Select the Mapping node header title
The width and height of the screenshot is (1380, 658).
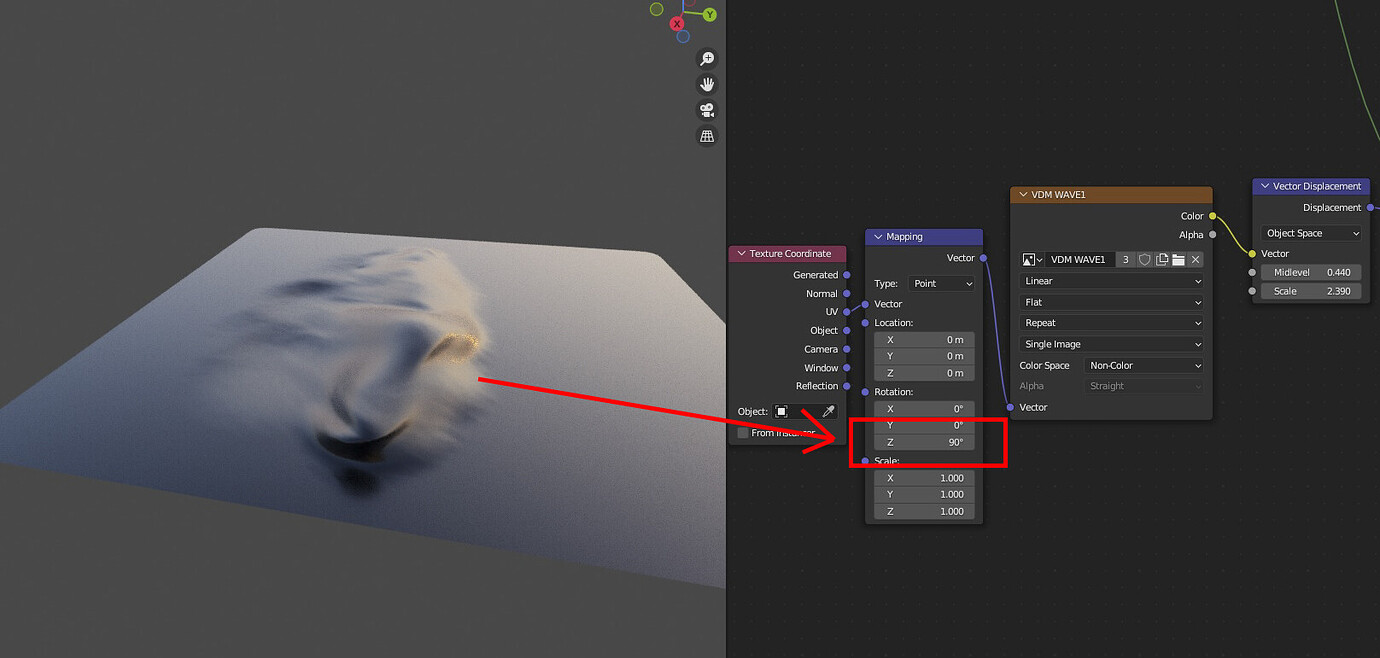click(904, 237)
